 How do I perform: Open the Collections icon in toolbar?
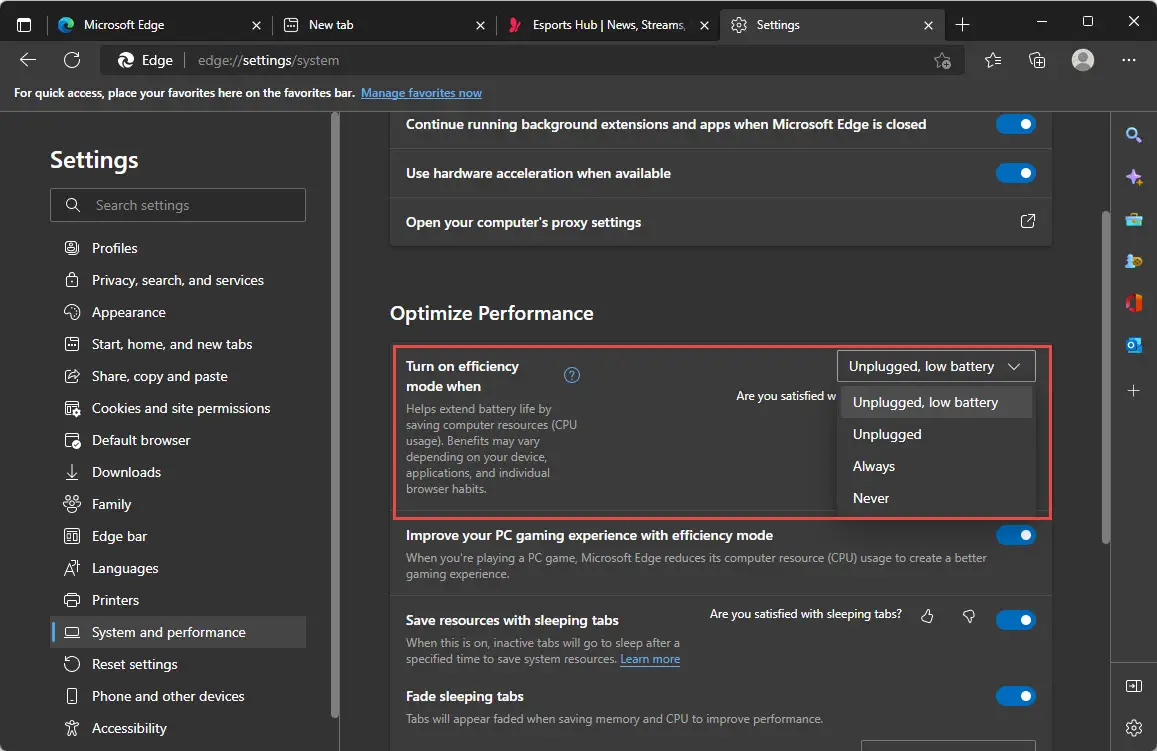pyautogui.click(x=1037, y=60)
